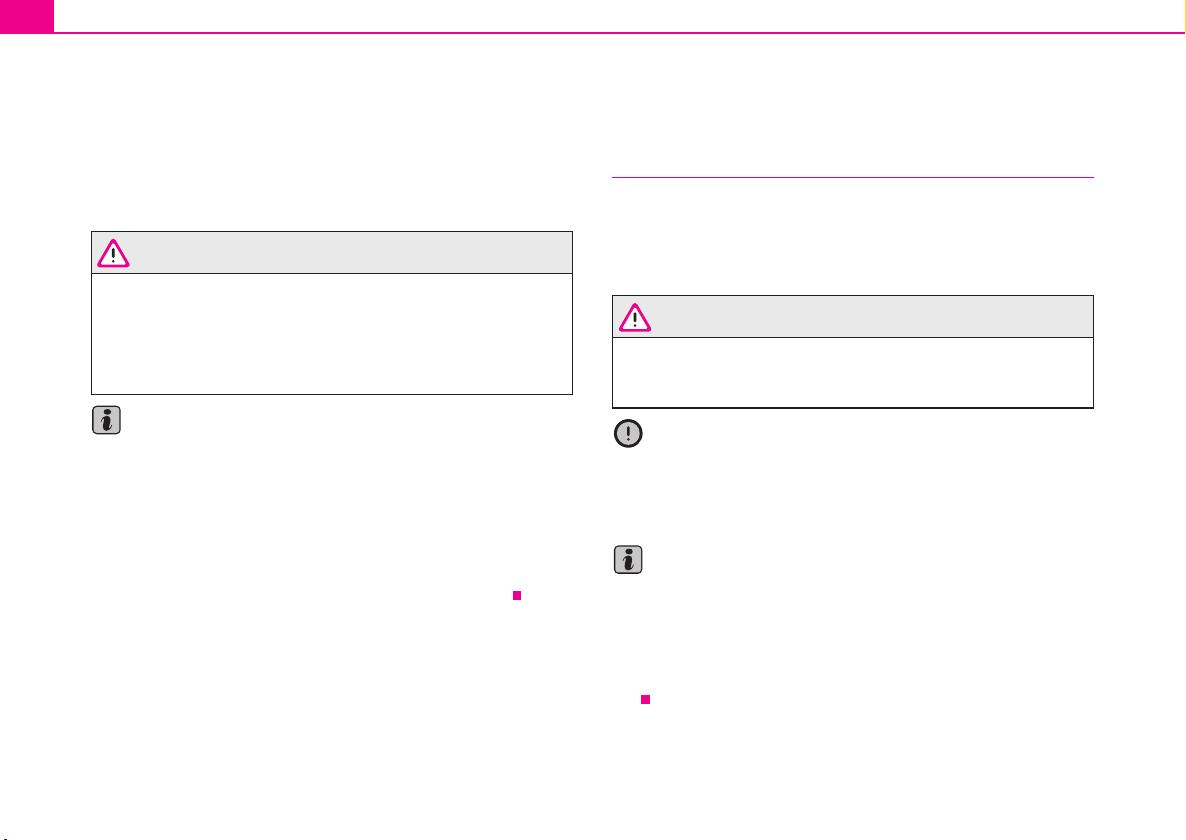Image resolution: width=1186 pixels, height=840 pixels.
Task: Click the small black mark at the page's bottom-left corner
Action: pyautogui.click(x=4, y=837)
